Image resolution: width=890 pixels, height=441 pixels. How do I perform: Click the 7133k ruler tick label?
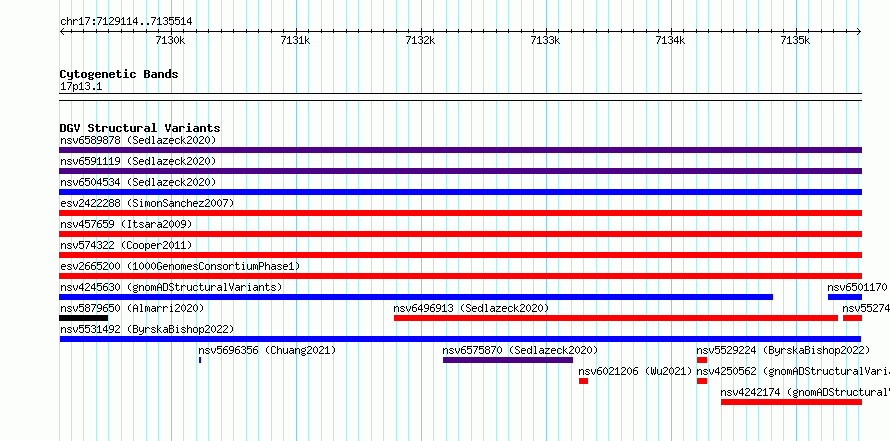tap(545, 40)
